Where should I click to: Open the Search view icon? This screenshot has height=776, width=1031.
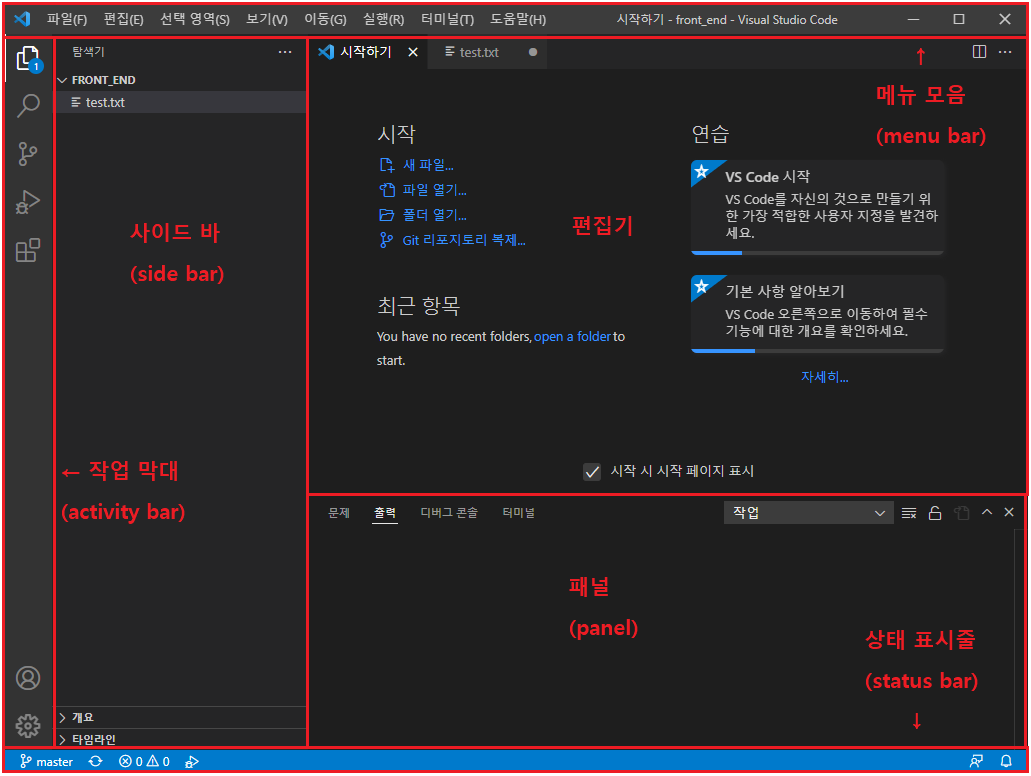click(28, 105)
